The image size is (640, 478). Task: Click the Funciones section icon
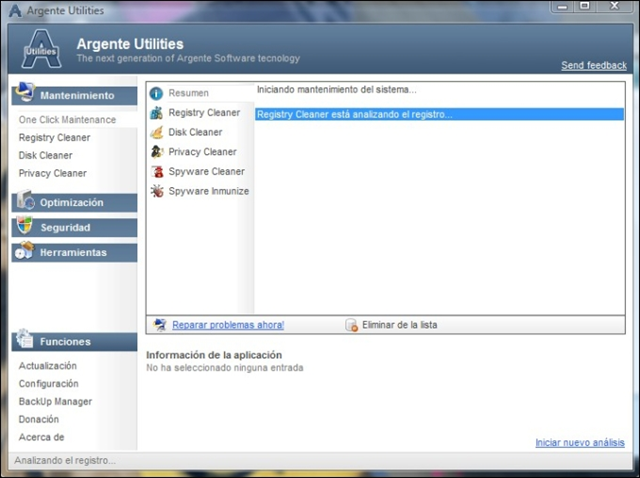pyautogui.click(x=24, y=338)
